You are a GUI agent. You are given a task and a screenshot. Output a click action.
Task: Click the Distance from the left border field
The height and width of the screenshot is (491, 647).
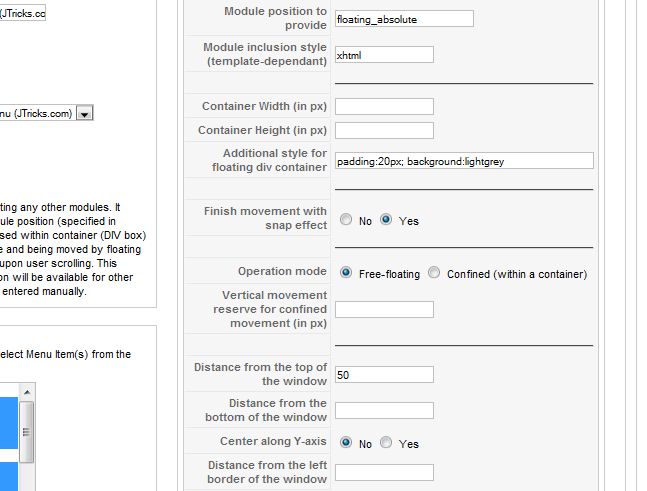pos(384,472)
